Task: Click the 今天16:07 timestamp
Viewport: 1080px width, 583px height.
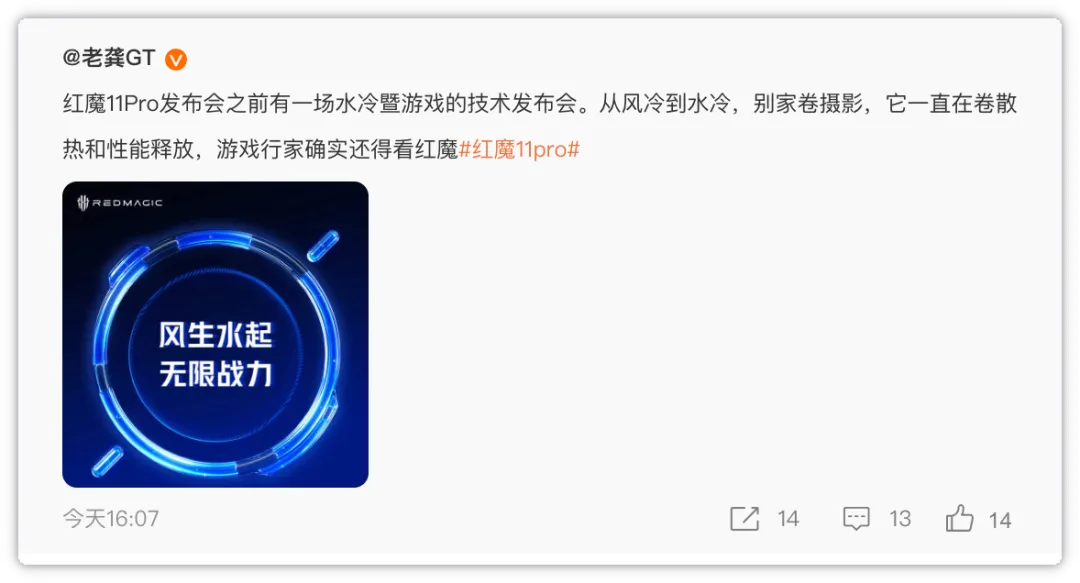Action: [111, 518]
